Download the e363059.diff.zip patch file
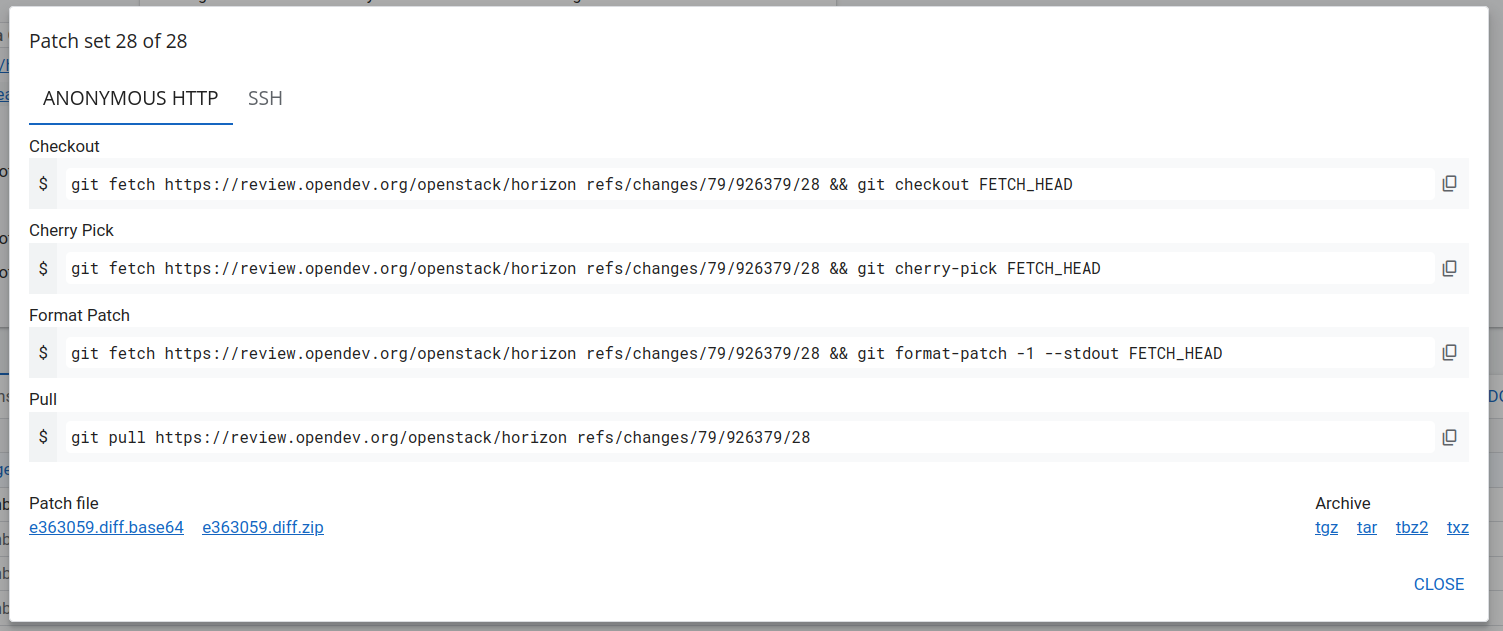Viewport: 1503px width, 631px height. (x=263, y=527)
